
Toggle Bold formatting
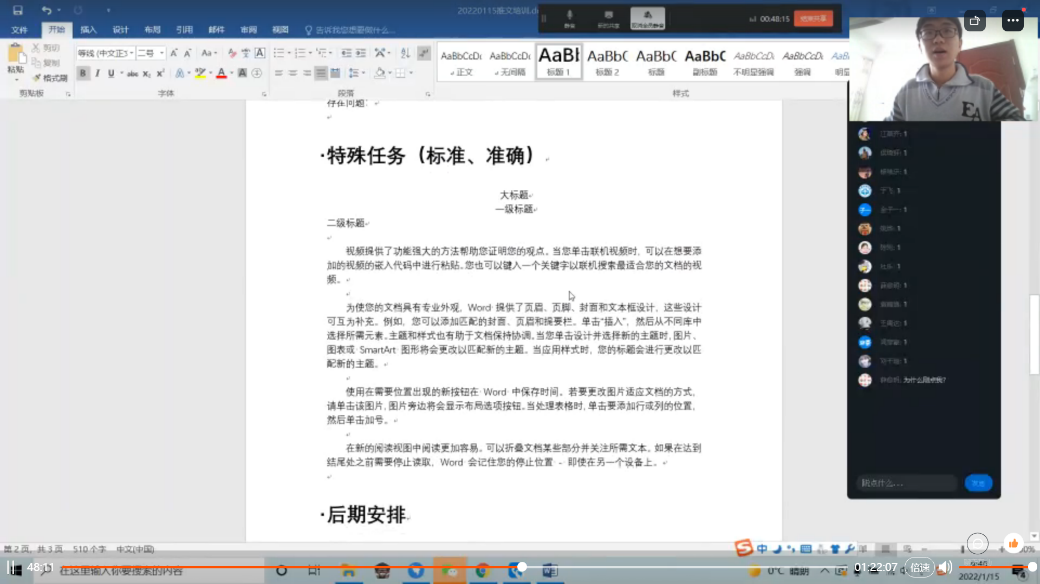[x=83, y=73]
